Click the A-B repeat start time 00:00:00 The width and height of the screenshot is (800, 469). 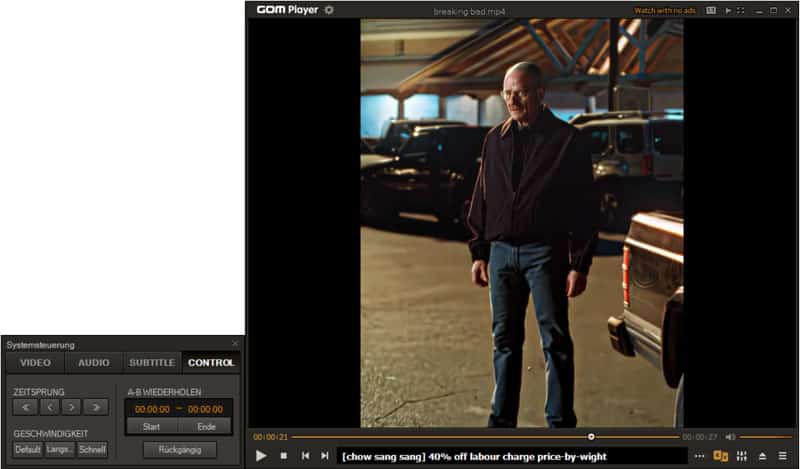152,409
